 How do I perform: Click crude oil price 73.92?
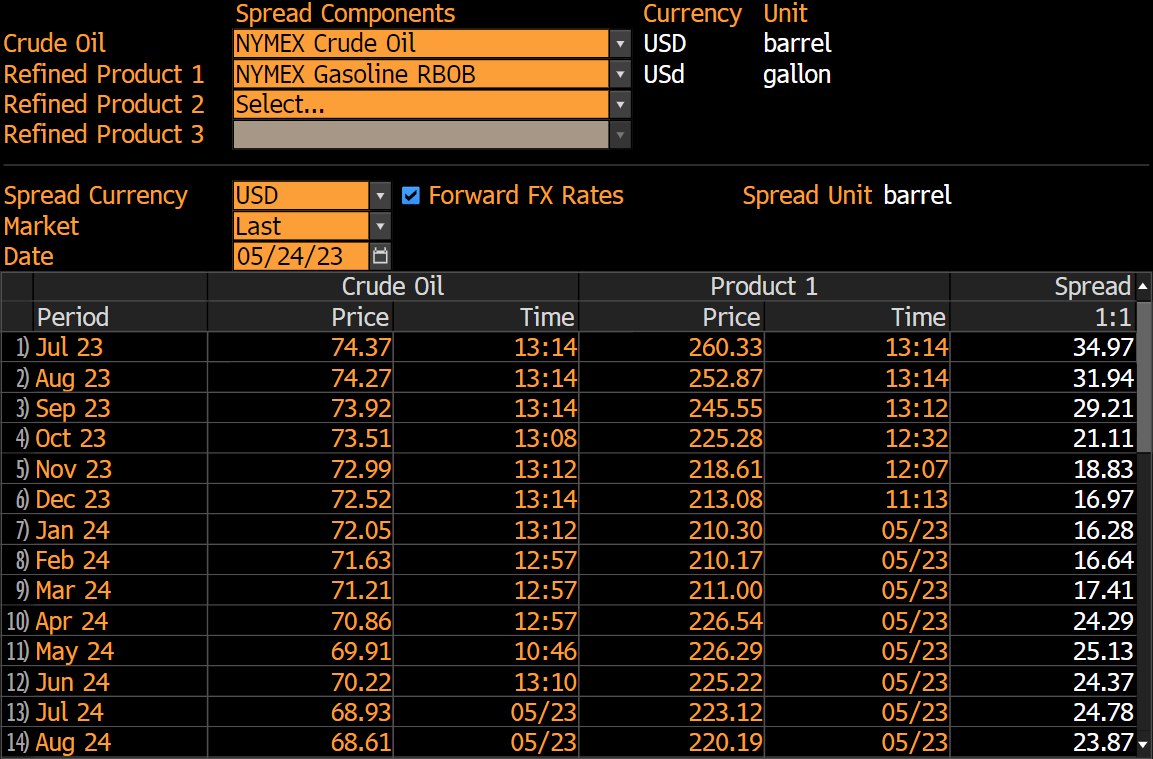(x=361, y=408)
